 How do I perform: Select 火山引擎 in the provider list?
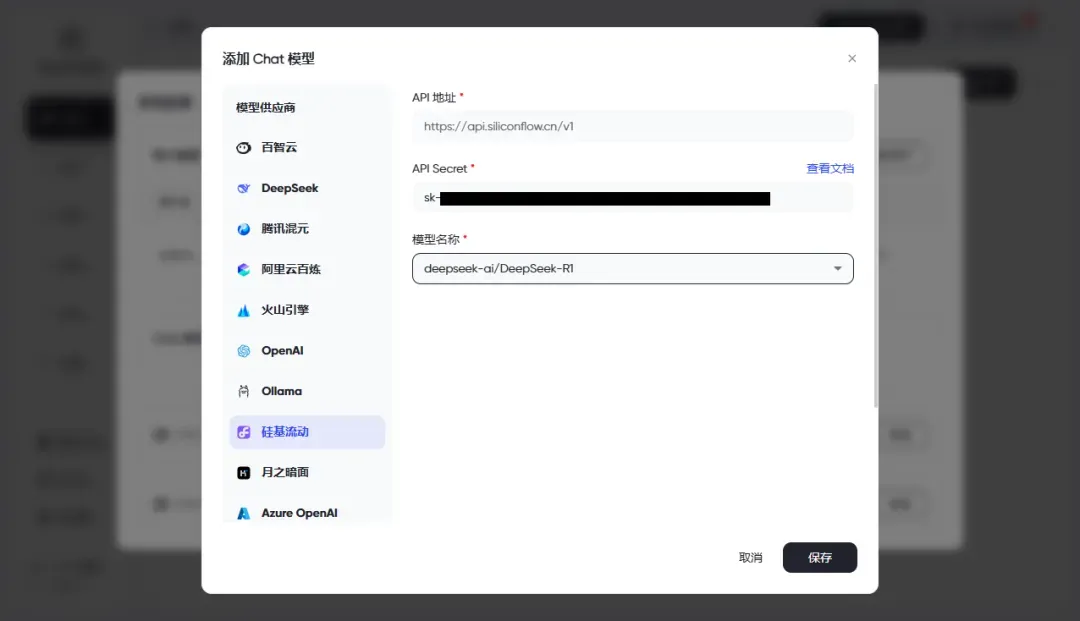coord(307,310)
